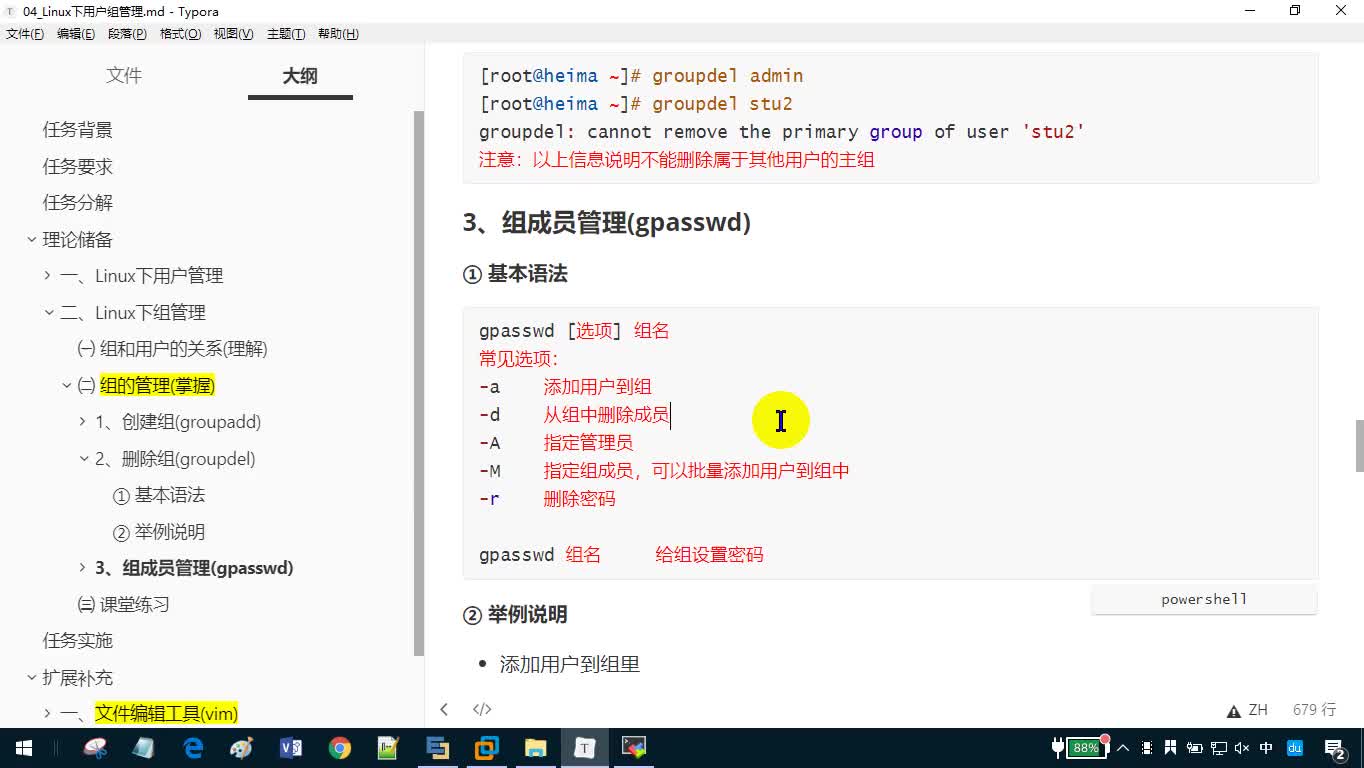Expand 一、文件编辑工具(vim) node
This screenshot has height=768, width=1364.
tap(48, 713)
